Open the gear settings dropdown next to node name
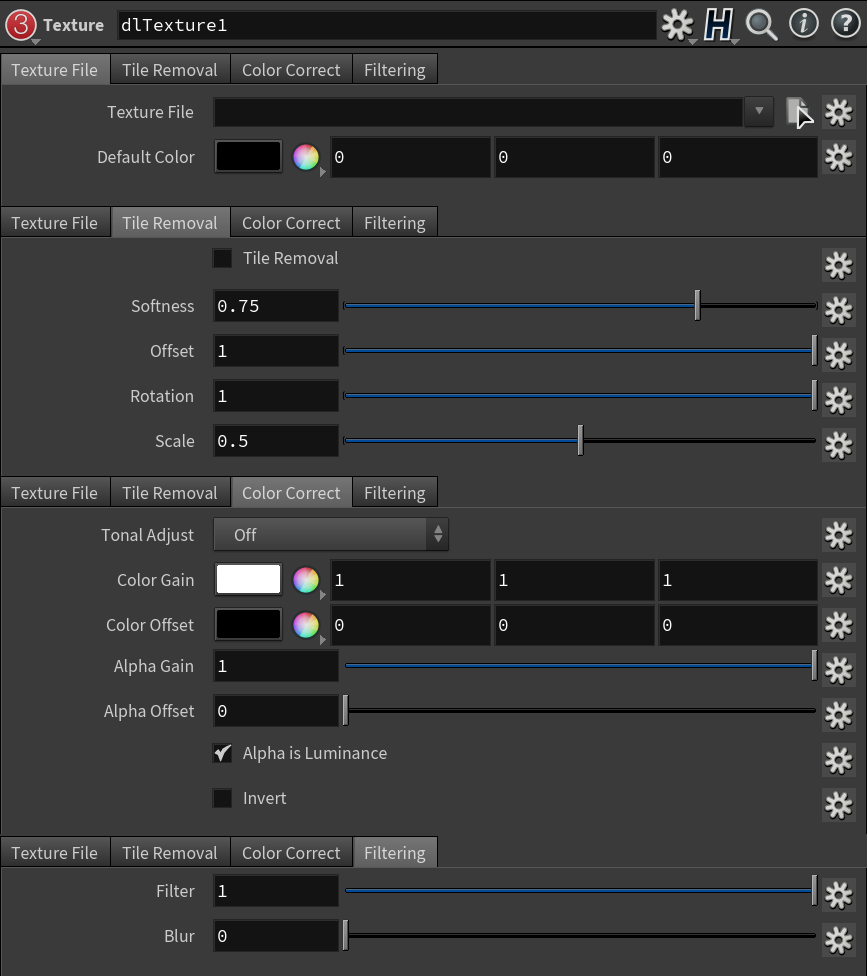This screenshot has height=976, width=867. (678, 25)
